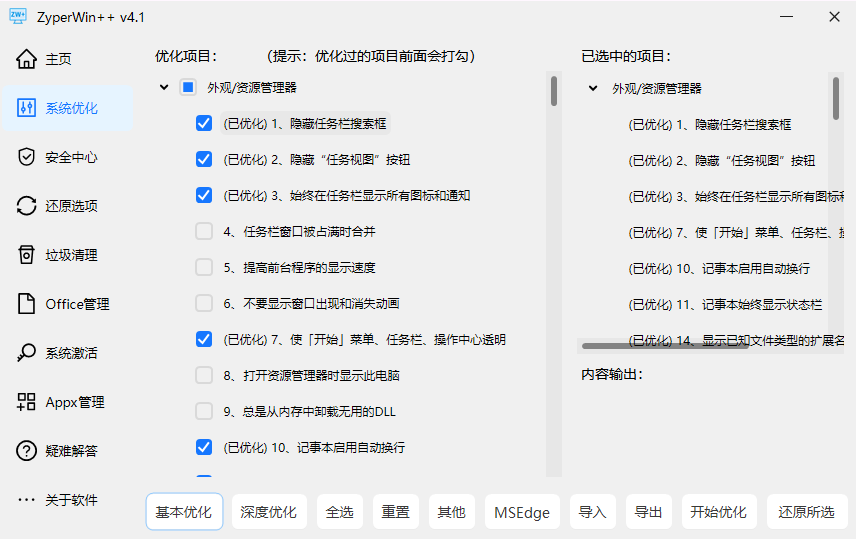Uncheck item 3 始终显示所有图标和通知
Image resolution: width=856 pixels, height=539 pixels.
(x=204, y=196)
